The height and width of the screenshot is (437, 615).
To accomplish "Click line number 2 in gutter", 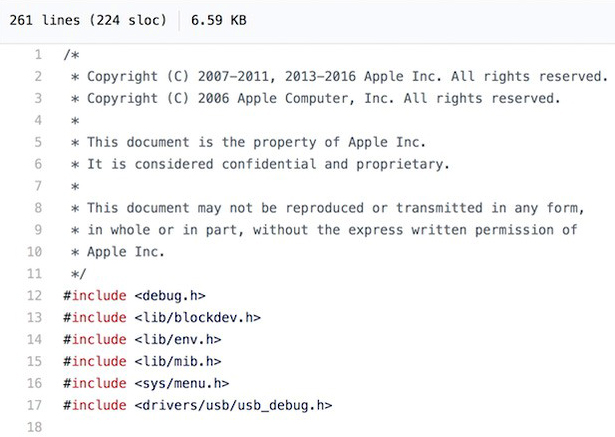I will [38, 76].
